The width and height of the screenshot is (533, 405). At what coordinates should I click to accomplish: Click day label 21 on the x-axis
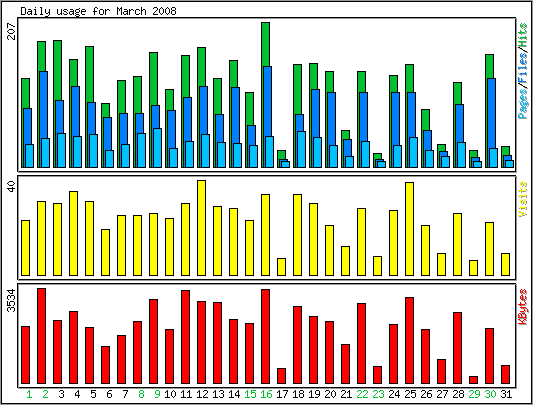click(346, 394)
